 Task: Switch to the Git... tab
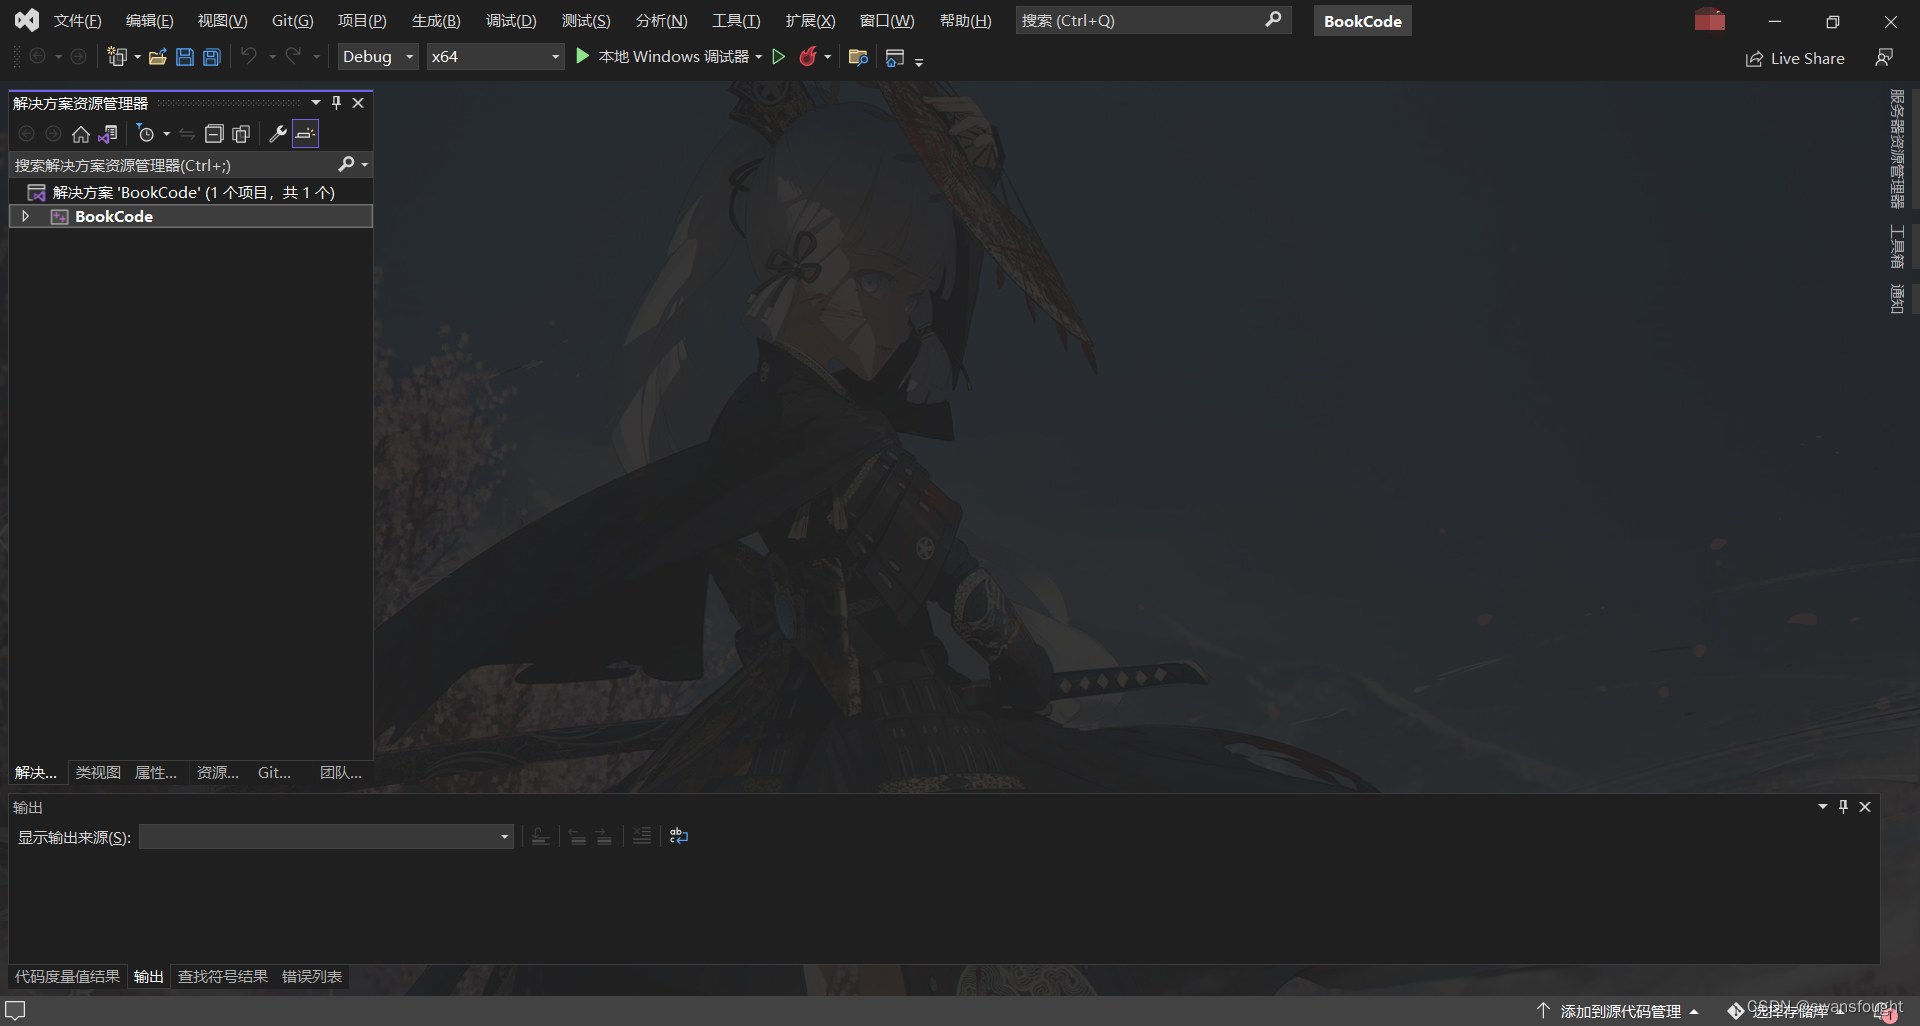(x=274, y=773)
